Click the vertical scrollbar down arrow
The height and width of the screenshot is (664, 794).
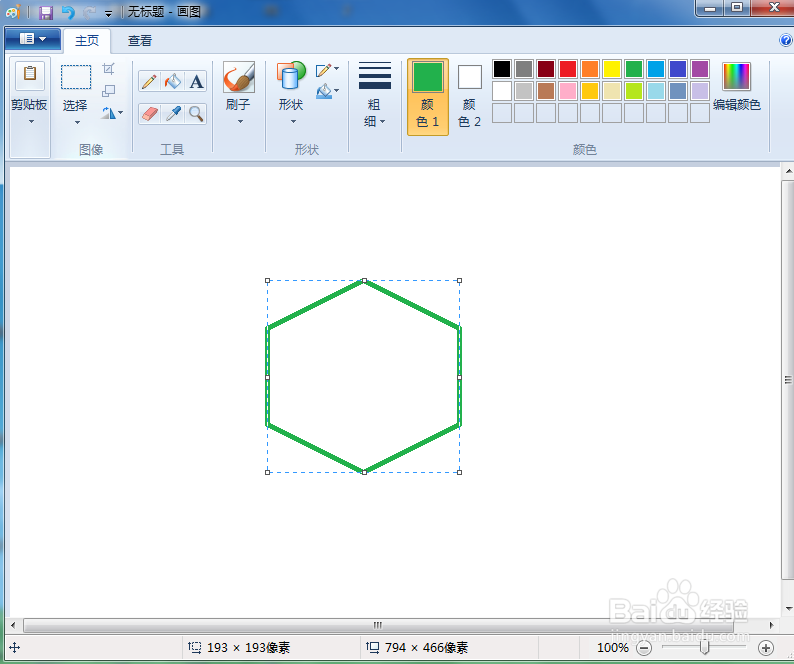(788, 608)
